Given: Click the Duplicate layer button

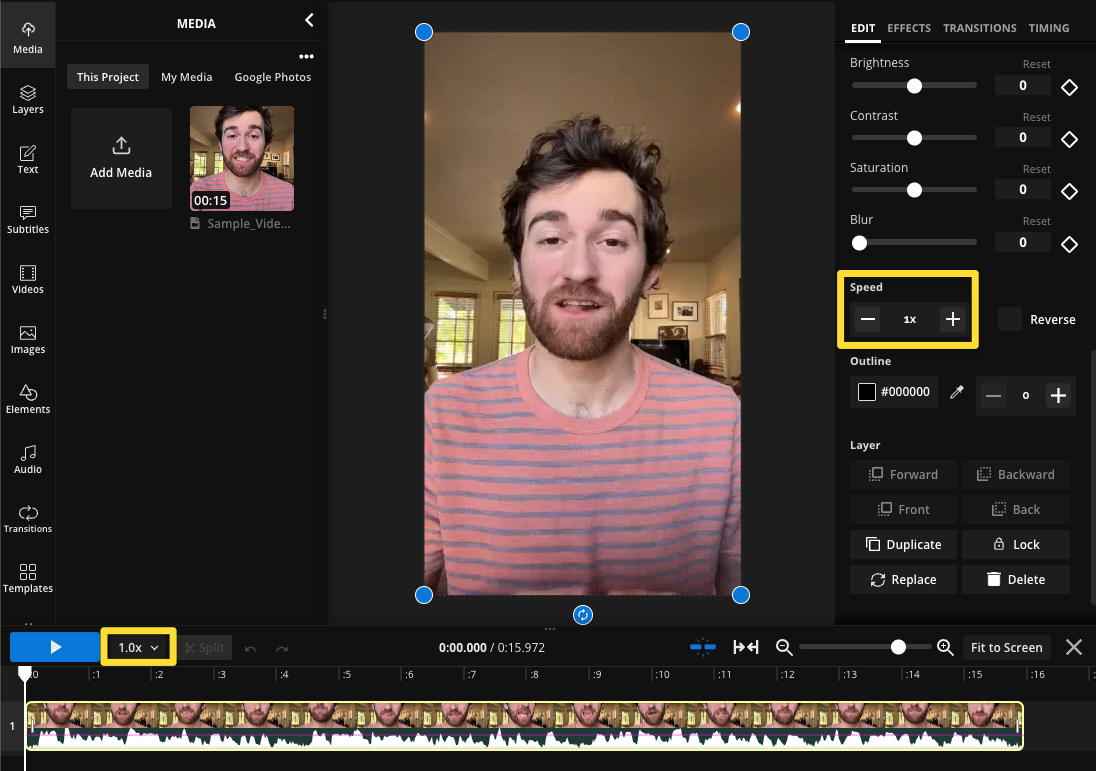Looking at the screenshot, I should [903, 545].
